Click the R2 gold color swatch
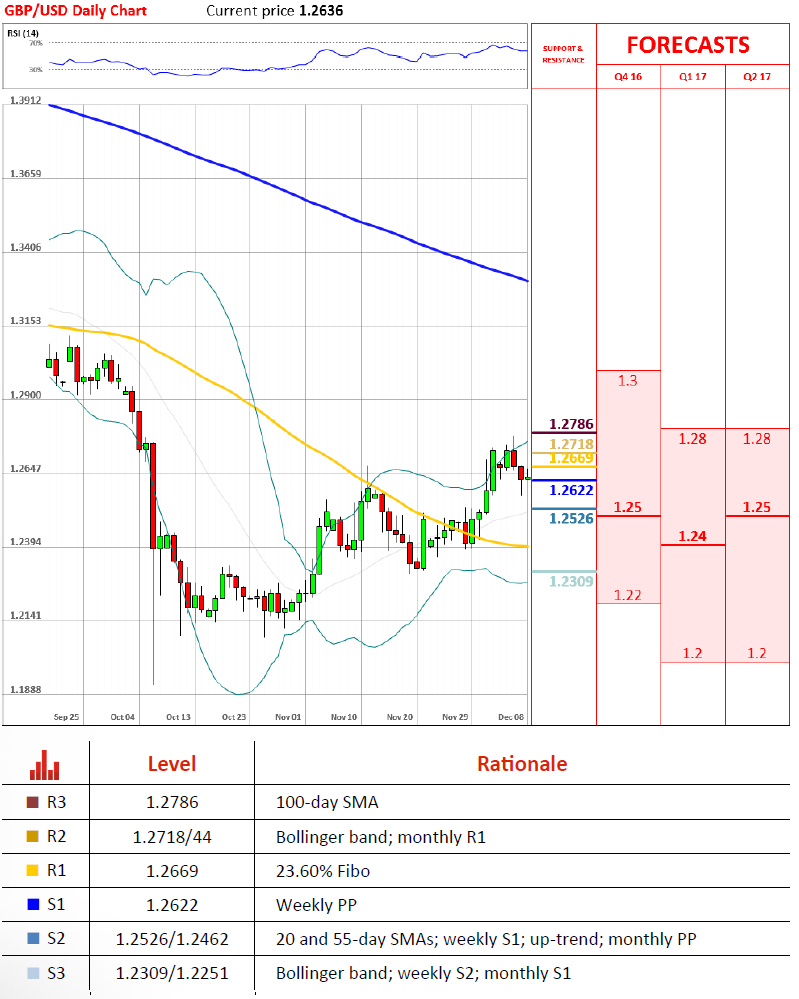799x999 pixels. pos(32,836)
